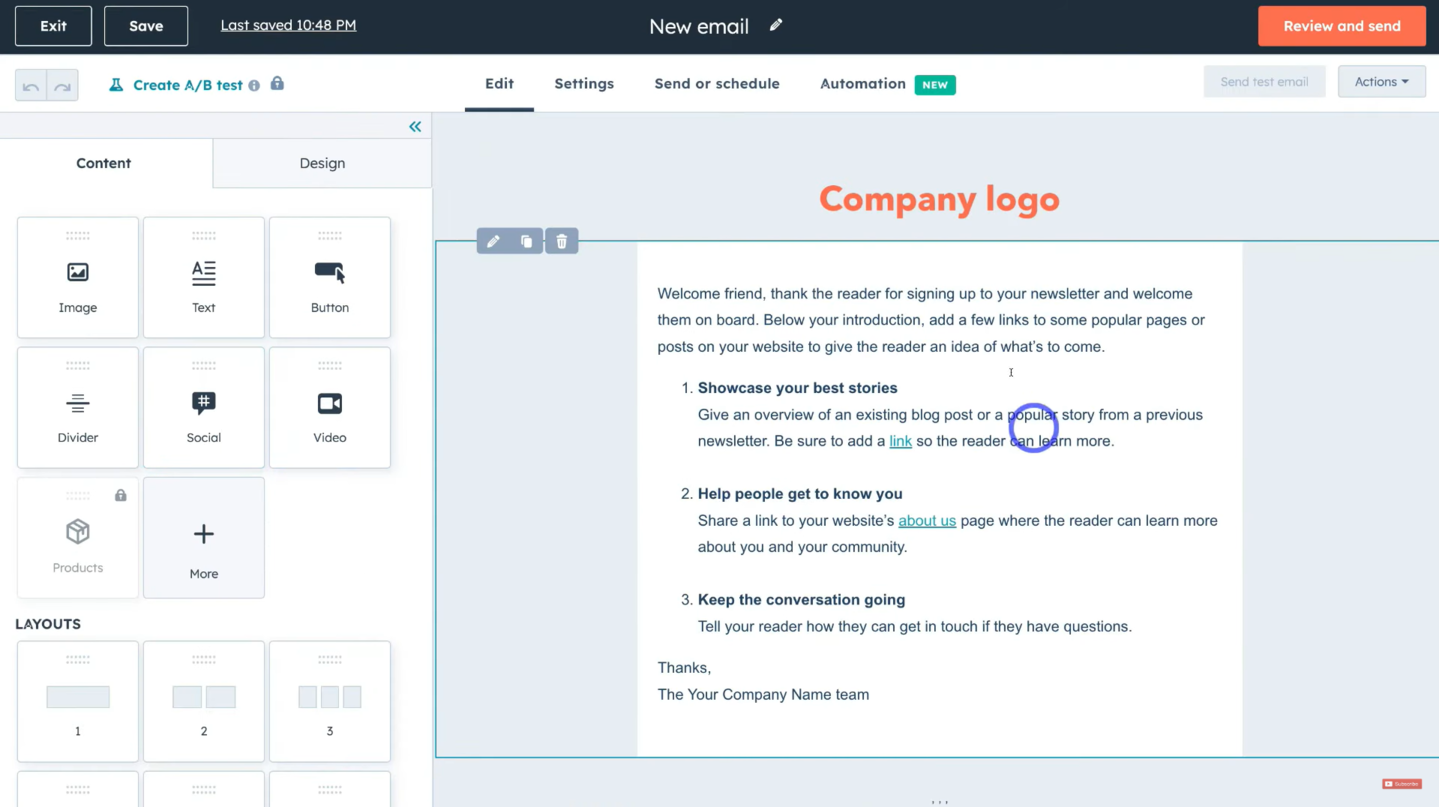Click the LAYOUTS section heading
This screenshot has height=807, width=1439.
point(48,624)
